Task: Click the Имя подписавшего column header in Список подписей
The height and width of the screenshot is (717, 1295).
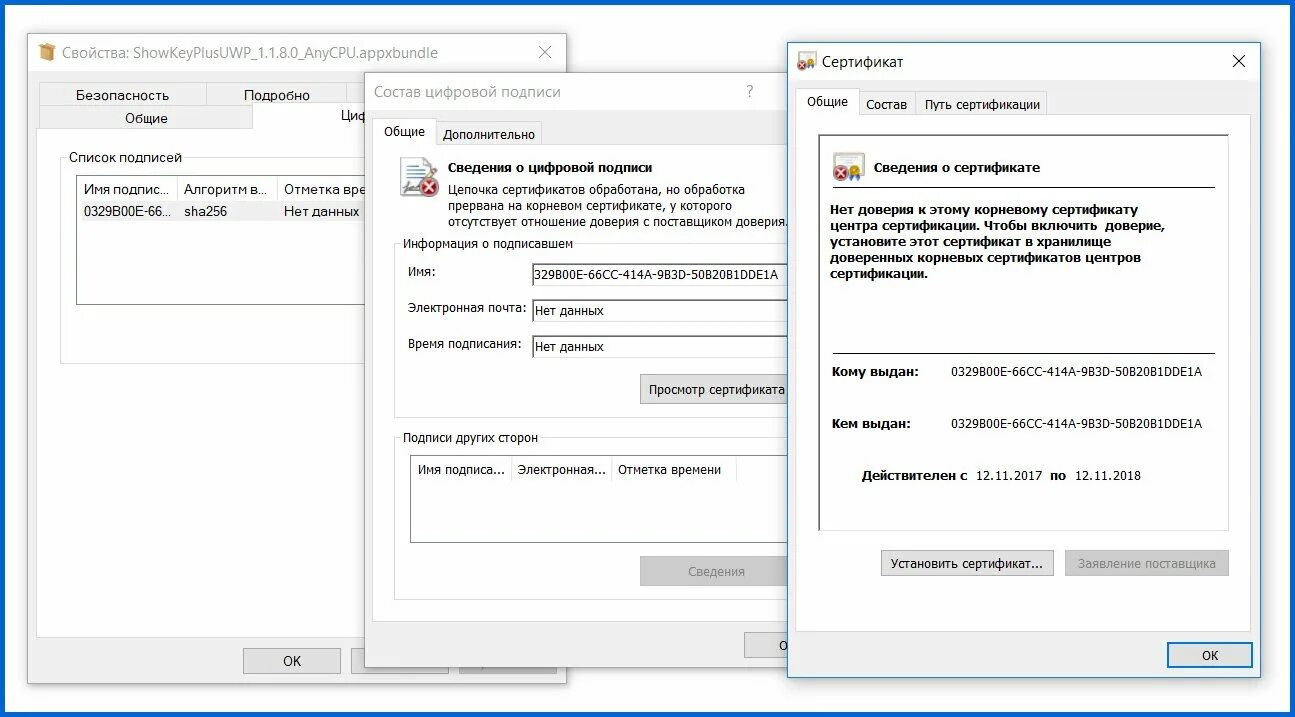Action: pos(127,189)
